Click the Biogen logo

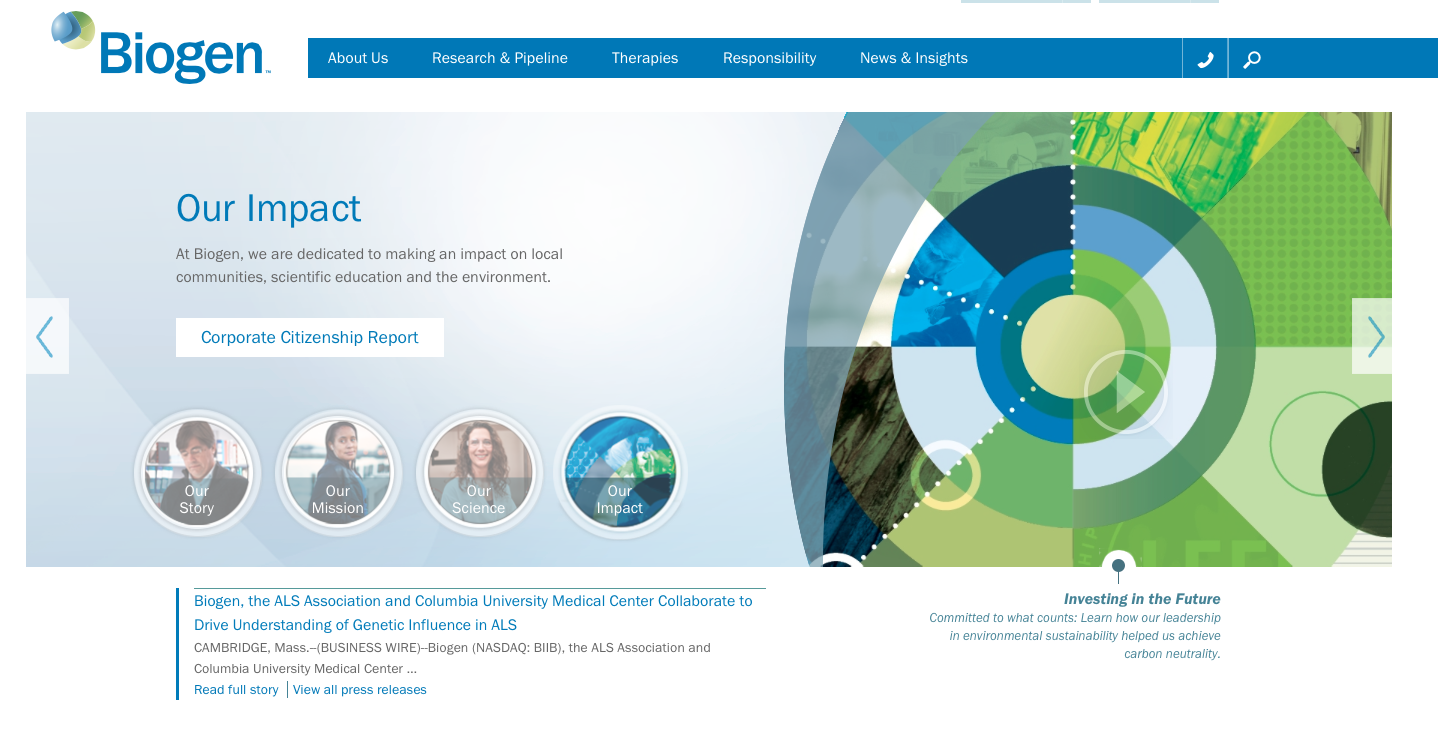(x=161, y=47)
